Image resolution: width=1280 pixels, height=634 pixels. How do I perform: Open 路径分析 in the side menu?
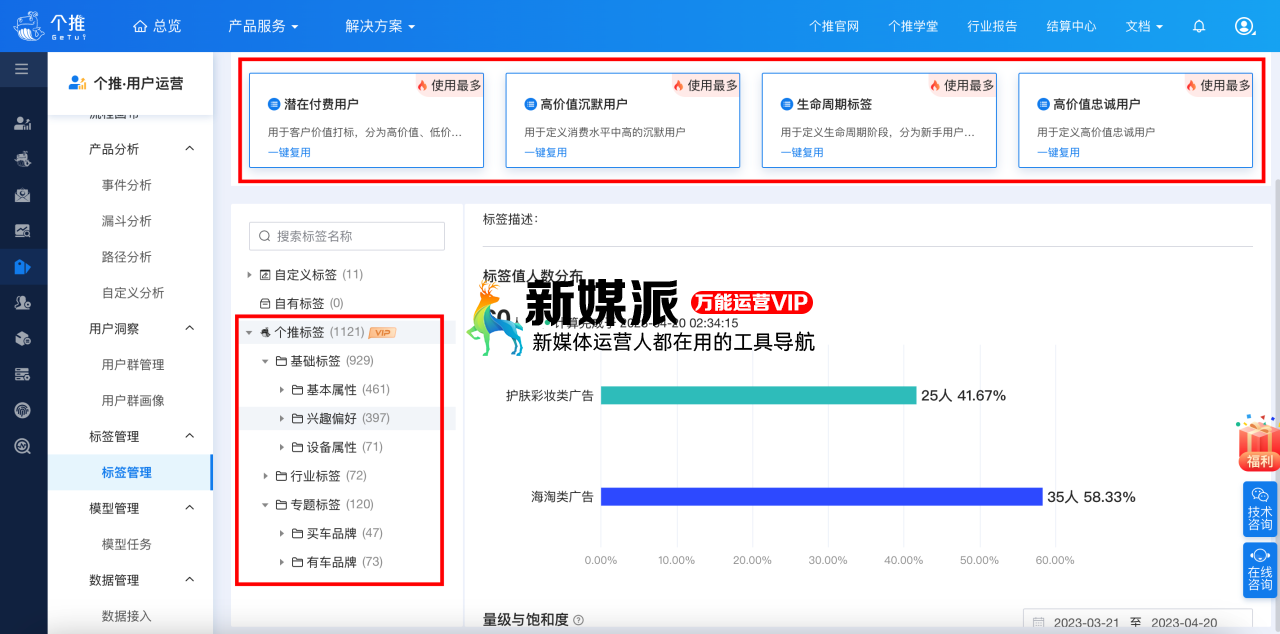click(127, 257)
